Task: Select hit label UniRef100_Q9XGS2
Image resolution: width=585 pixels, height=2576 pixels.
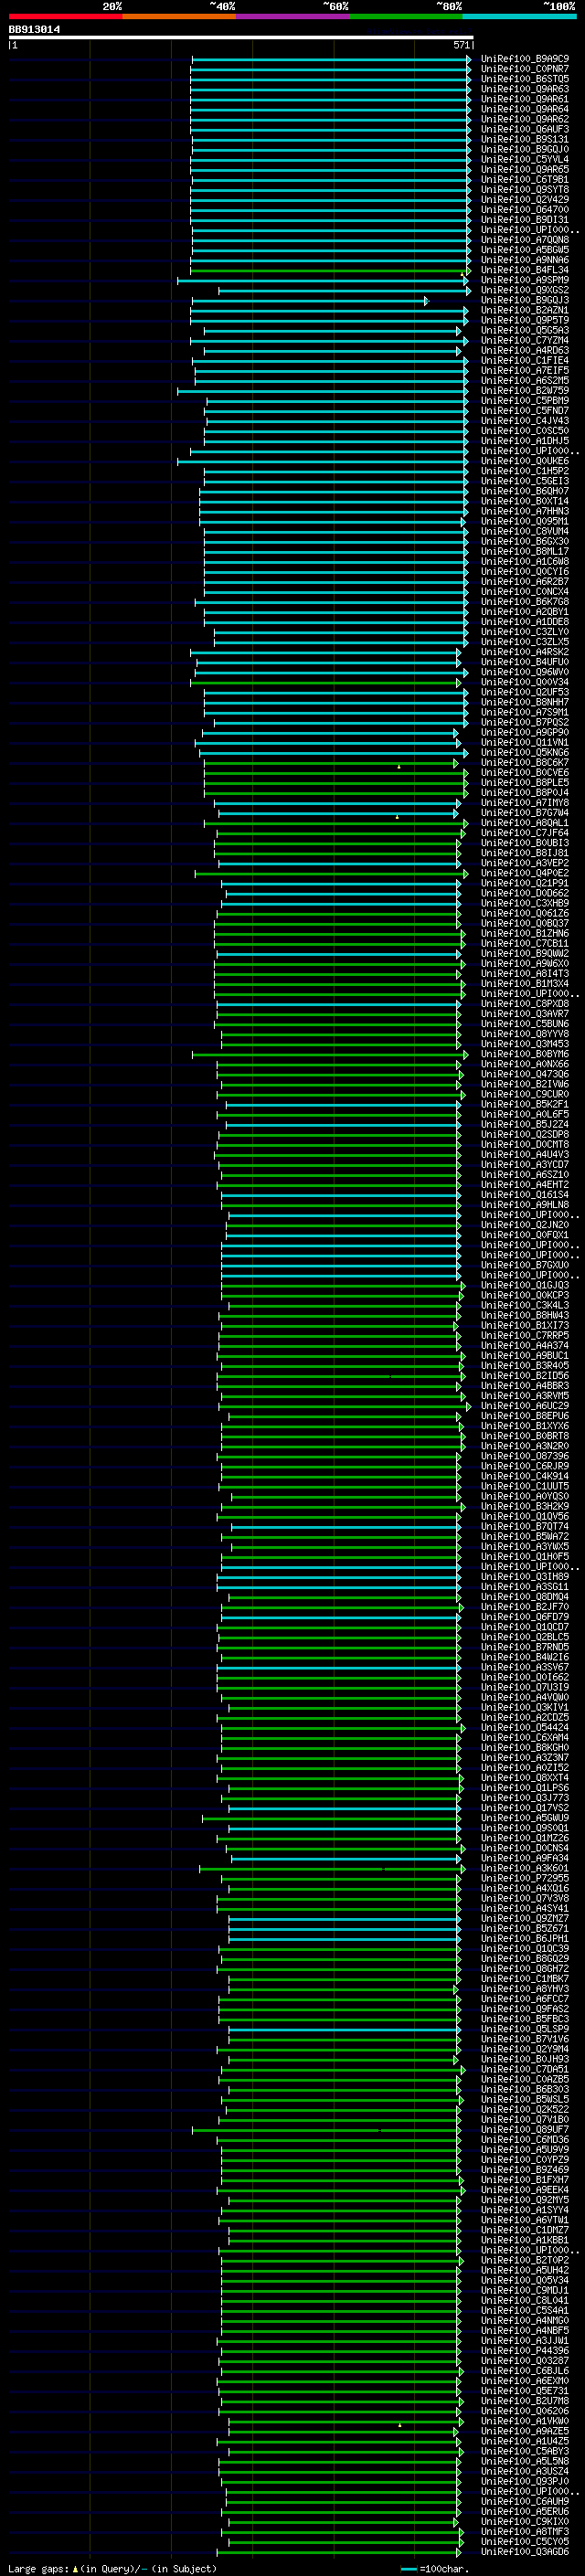Action: (524, 290)
